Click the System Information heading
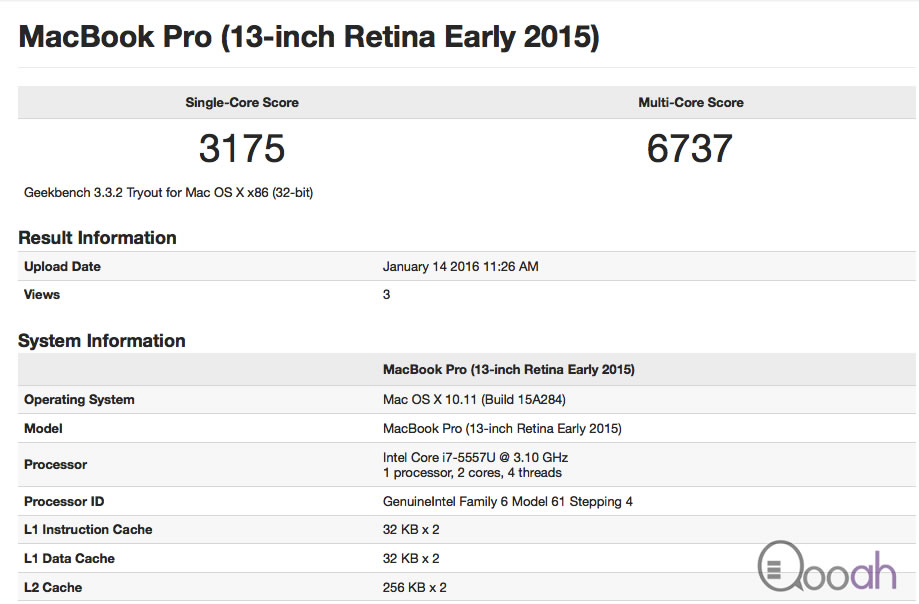919x604 pixels. pos(101,341)
